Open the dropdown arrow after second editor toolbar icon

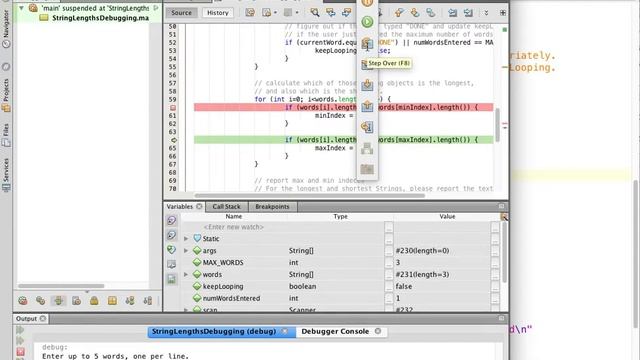coord(276,13)
